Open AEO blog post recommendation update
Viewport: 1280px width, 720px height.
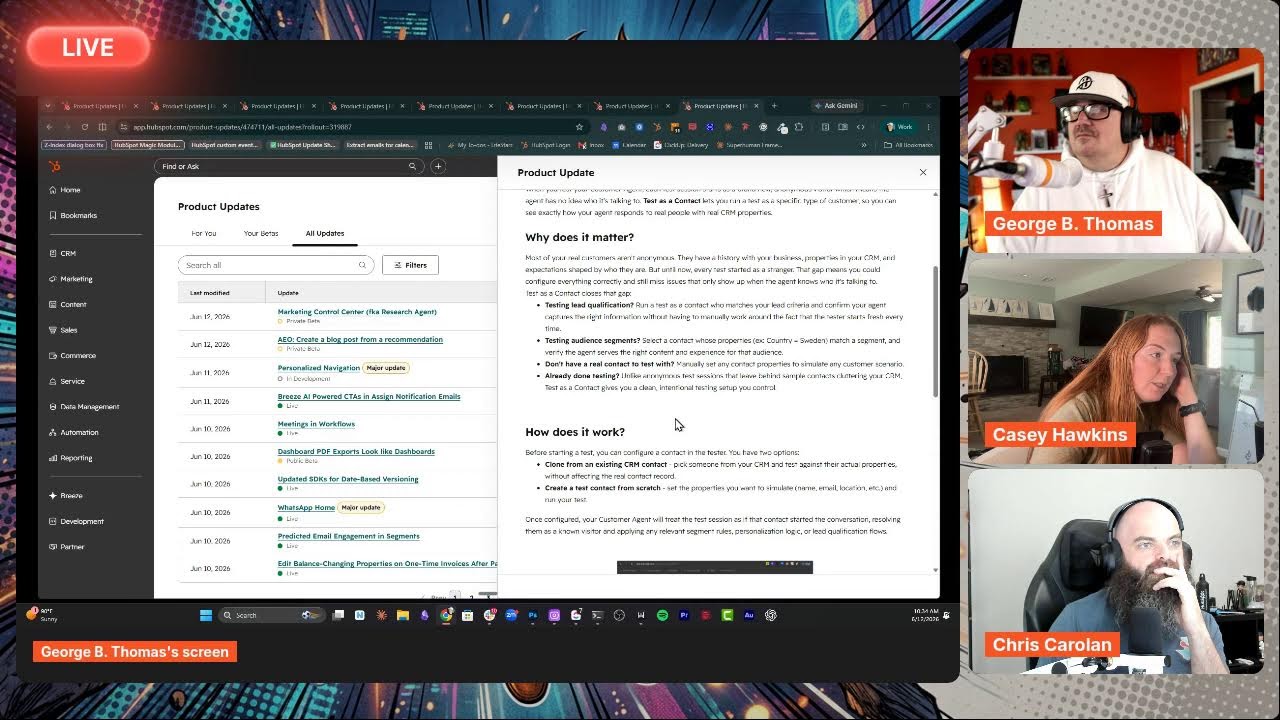tap(360, 339)
